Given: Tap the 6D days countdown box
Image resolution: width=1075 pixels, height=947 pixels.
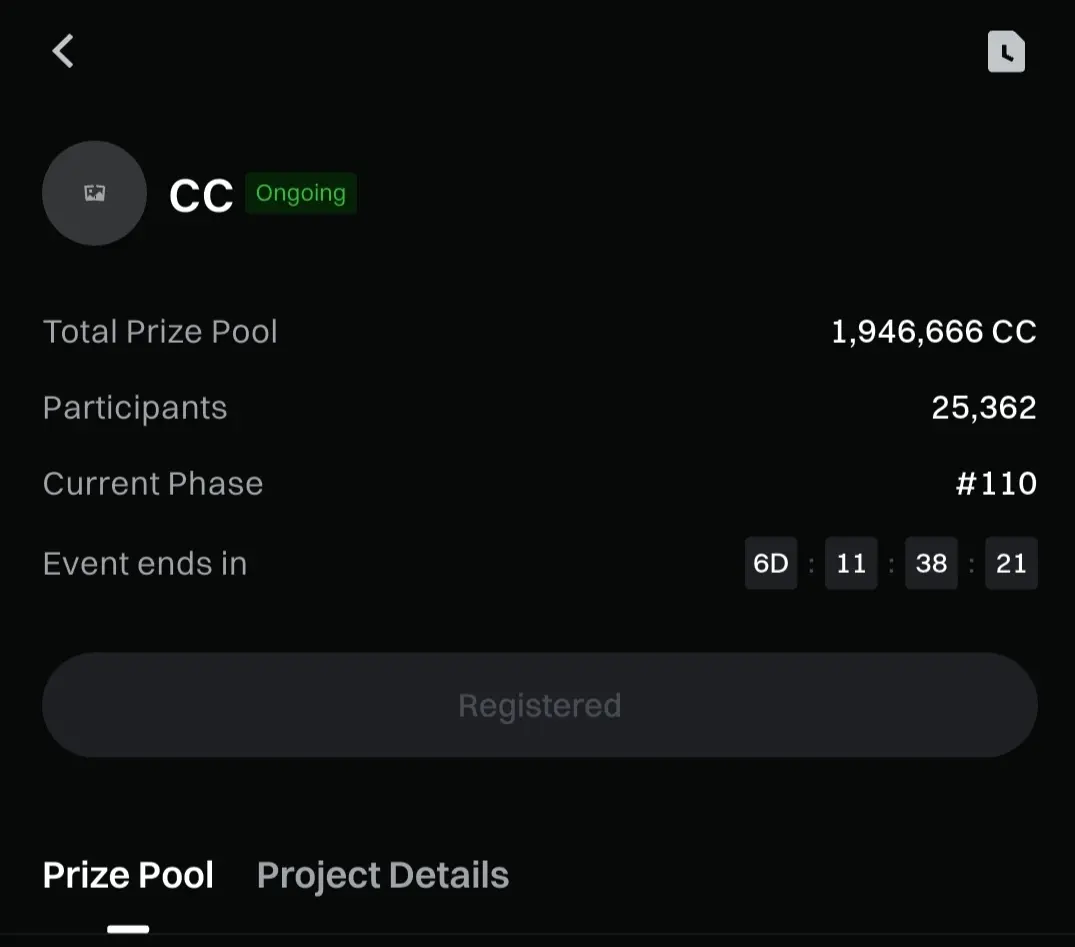Looking at the screenshot, I should (771, 564).
